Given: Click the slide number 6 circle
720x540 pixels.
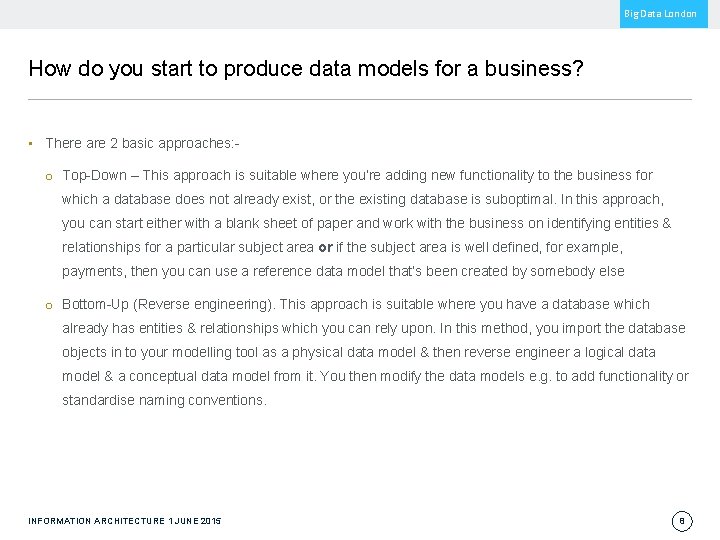Looking at the screenshot, I should [681, 520].
